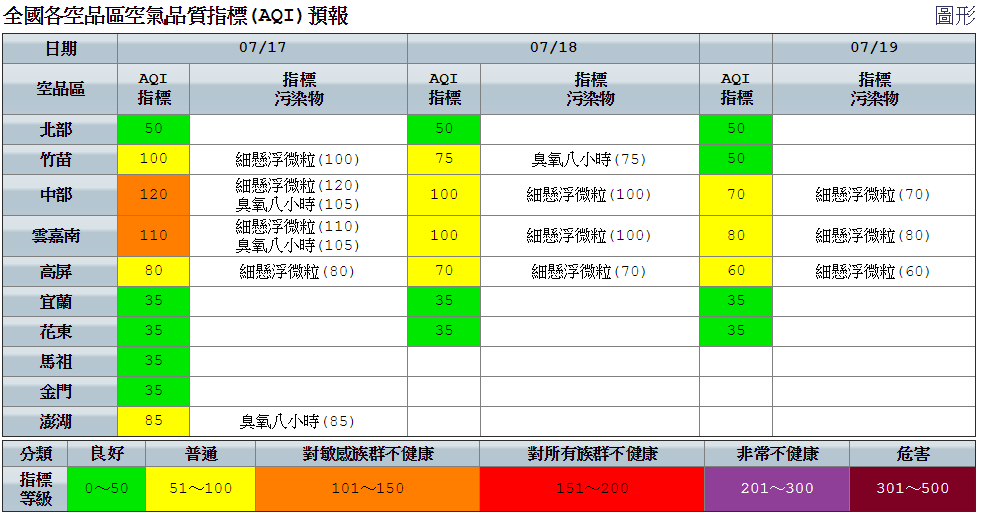The image size is (982, 514).
Task: Click the page title 全國各空品區空氣品質指標(AQI)預報
Action: [175, 16]
